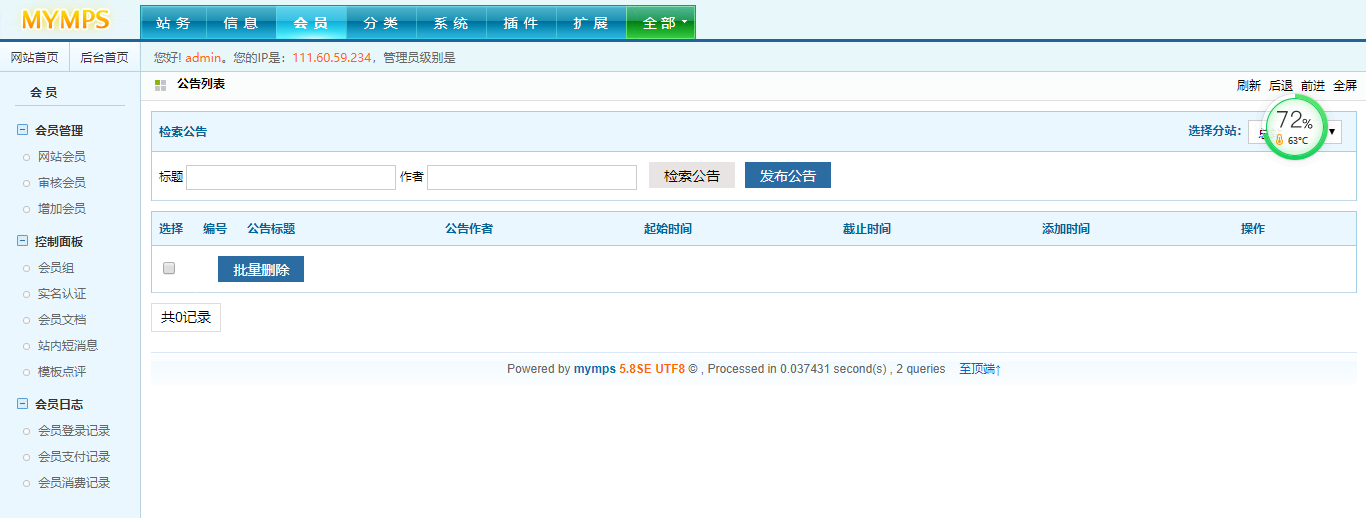Viewport: 1366px width, 518px height.
Task: Open 站内短消息 in sidebar
Action: [x=68, y=346]
